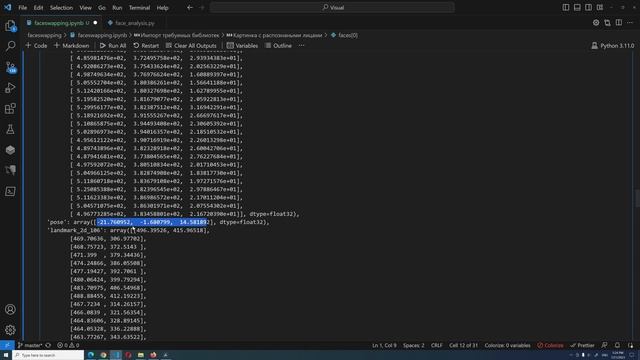Clear All Outputs in notebook
This screenshot has width=640, height=360.
[191, 46]
